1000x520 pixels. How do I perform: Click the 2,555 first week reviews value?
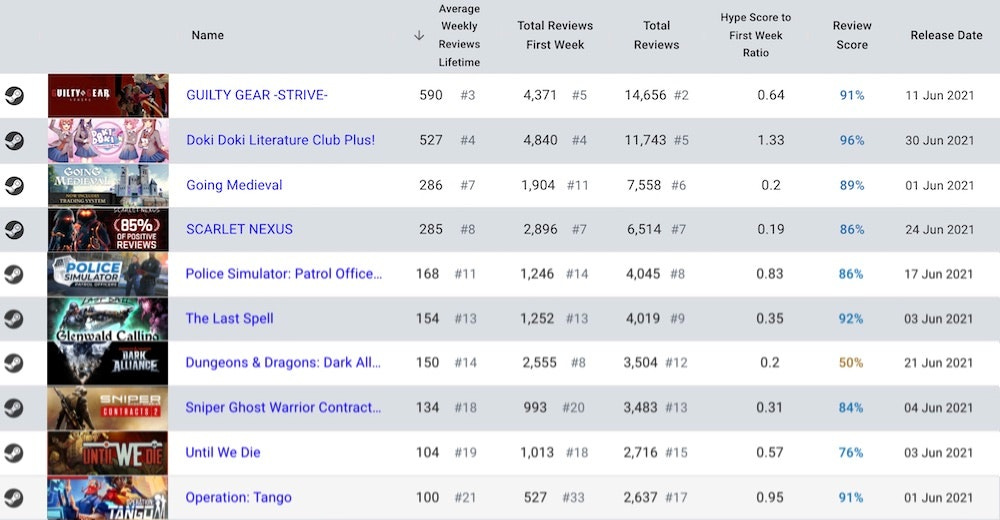(540, 362)
